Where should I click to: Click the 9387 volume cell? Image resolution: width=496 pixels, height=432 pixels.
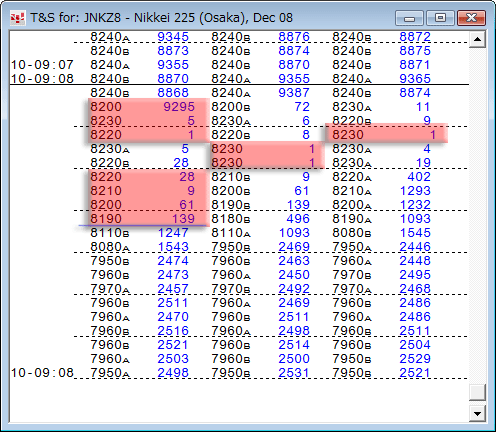point(294,93)
